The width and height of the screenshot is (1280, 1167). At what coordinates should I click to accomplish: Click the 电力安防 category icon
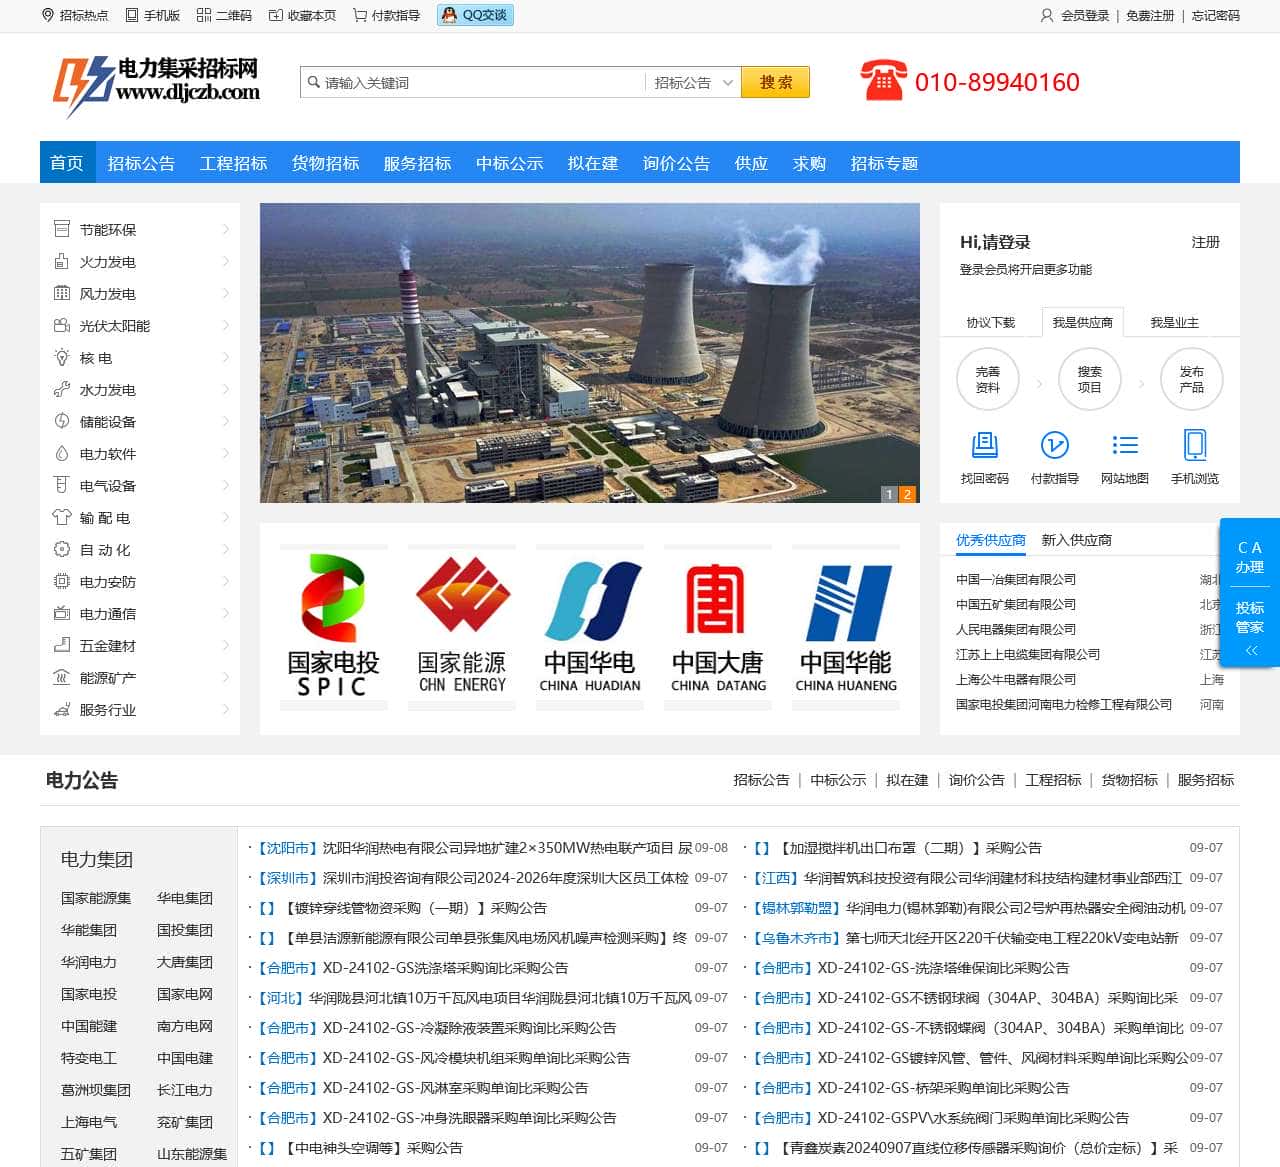[61, 581]
